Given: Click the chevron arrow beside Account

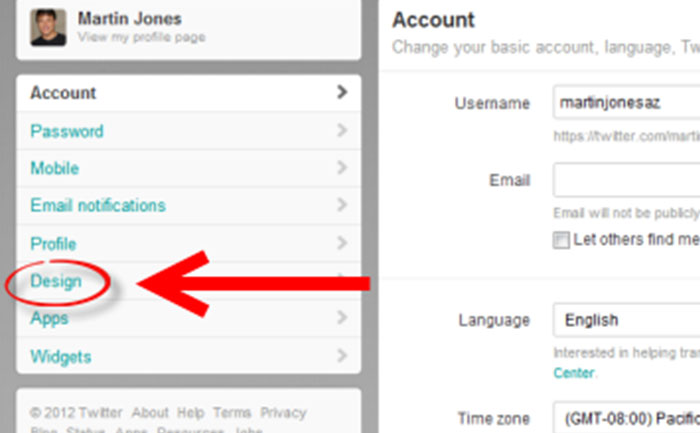Looking at the screenshot, I should coord(342,92).
